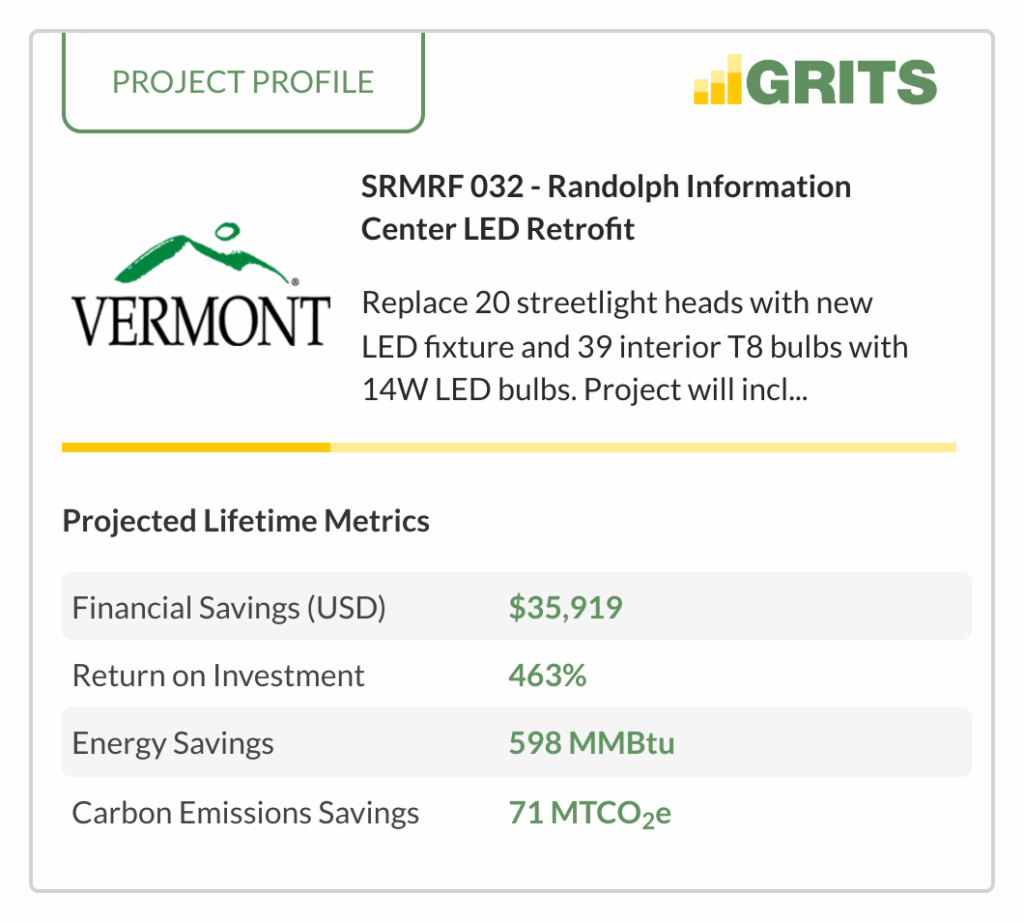Select the Projected Lifetime Metrics heading
The image size is (1024, 922).
[x=246, y=521]
